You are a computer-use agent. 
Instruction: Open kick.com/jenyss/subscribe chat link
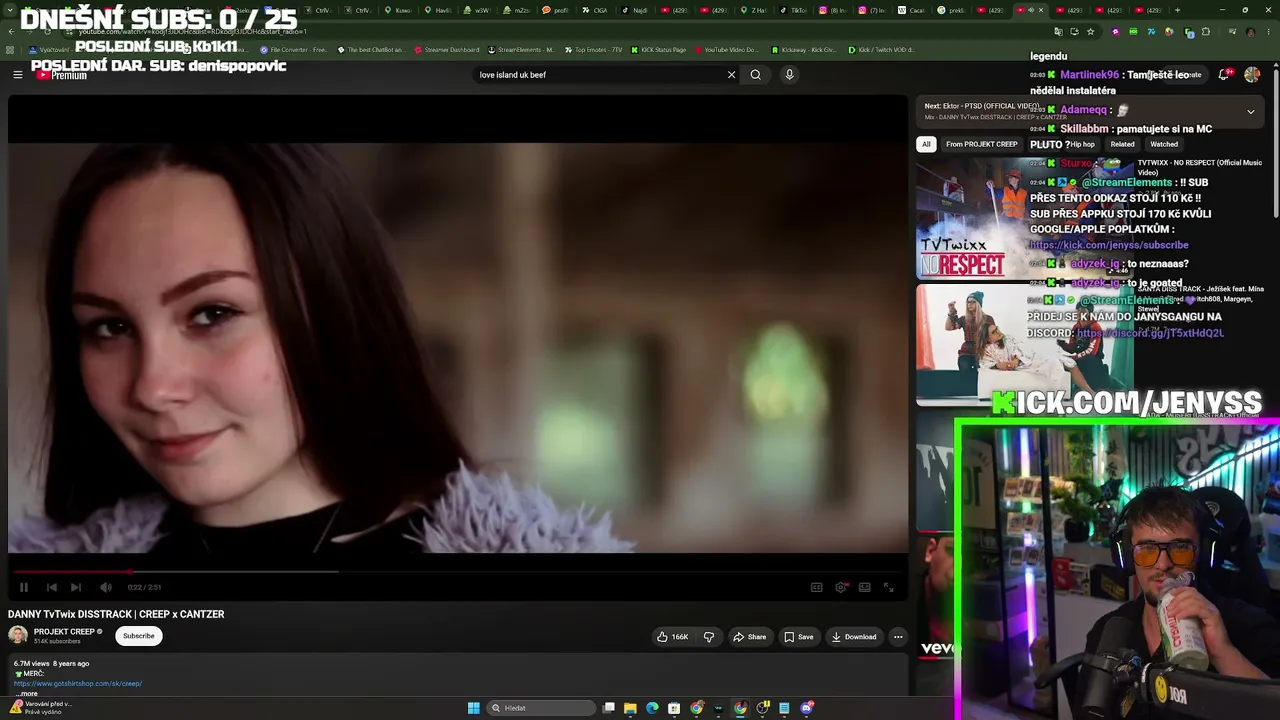pos(1109,245)
